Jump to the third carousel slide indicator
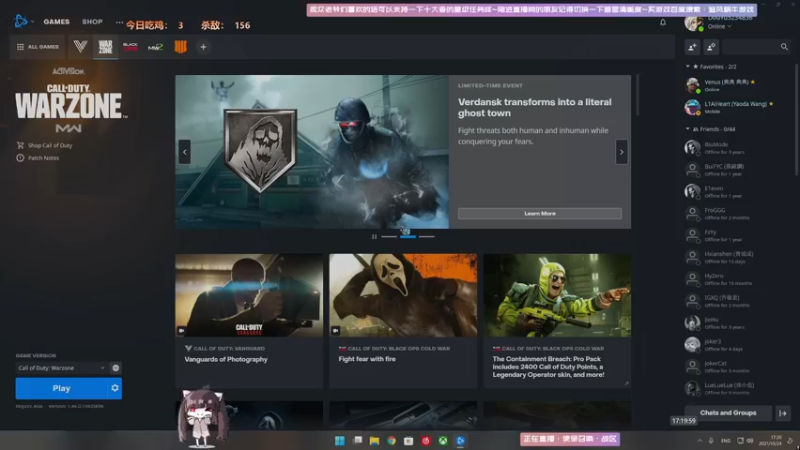 pos(427,237)
